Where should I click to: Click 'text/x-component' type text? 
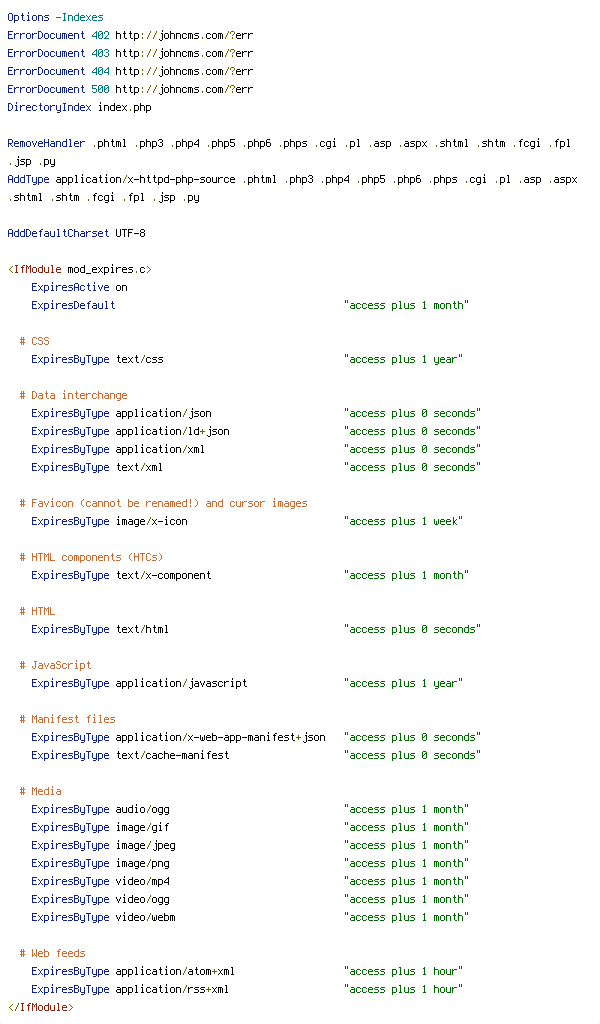(163, 575)
